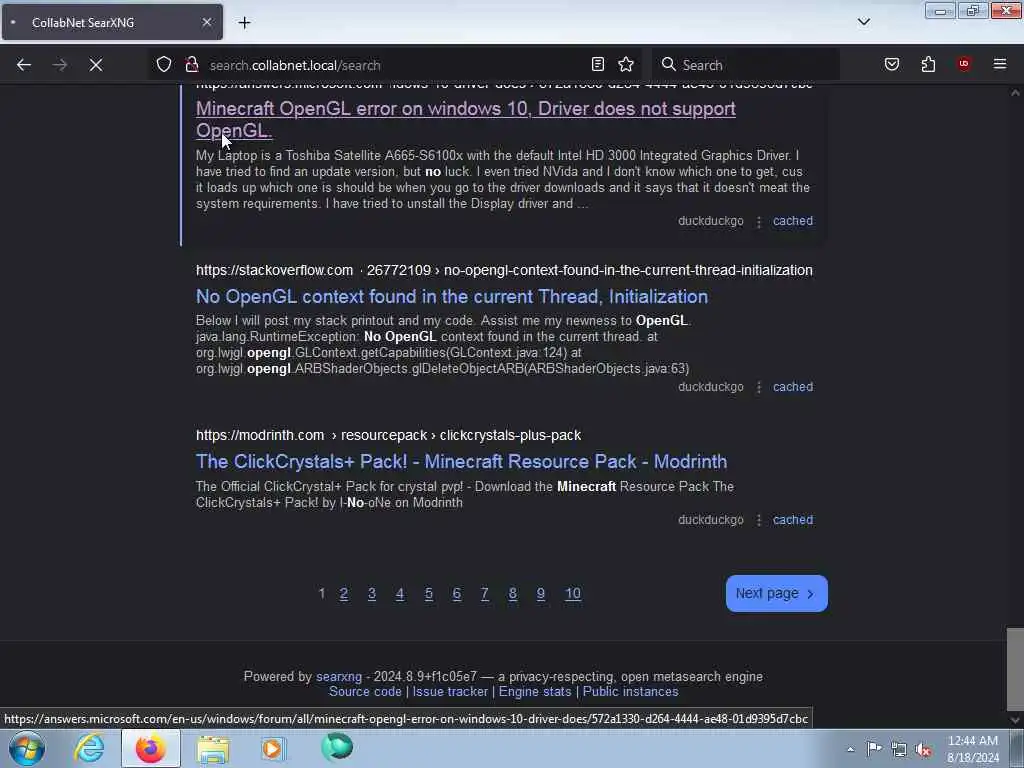The image size is (1024, 768).
Task: Open the tracking protection shield icon
Action: [x=164, y=65]
